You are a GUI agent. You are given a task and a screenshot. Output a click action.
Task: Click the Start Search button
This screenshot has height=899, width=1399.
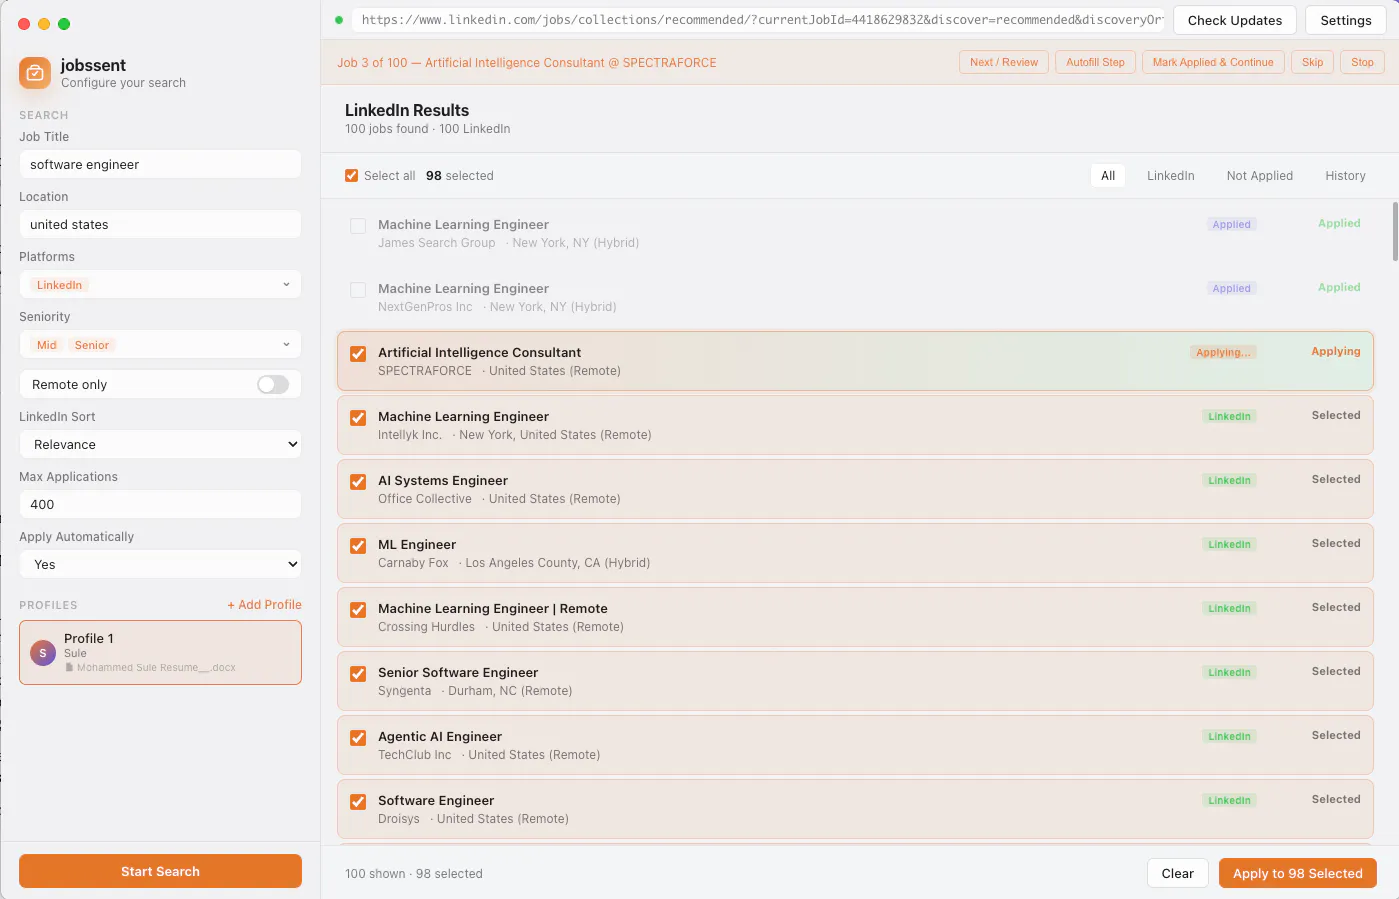click(160, 871)
